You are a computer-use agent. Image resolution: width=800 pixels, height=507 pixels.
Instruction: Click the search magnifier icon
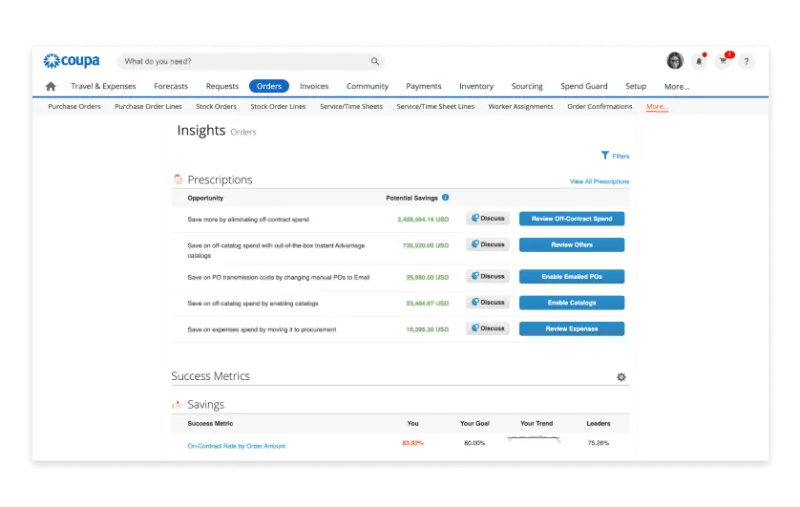click(x=375, y=61)
